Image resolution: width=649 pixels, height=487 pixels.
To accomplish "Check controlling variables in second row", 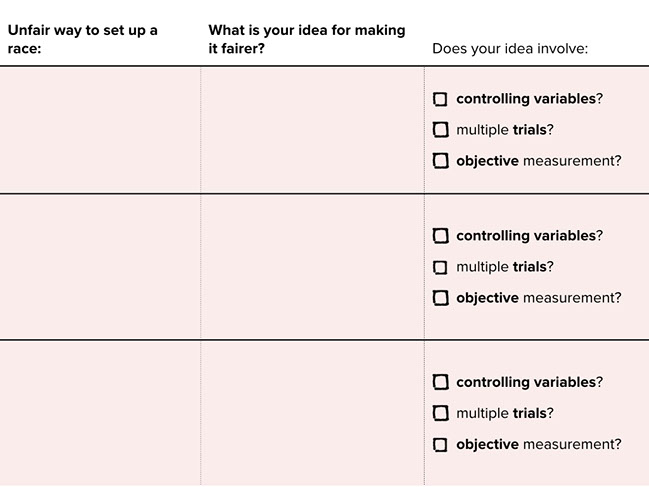I will [440, 236].
